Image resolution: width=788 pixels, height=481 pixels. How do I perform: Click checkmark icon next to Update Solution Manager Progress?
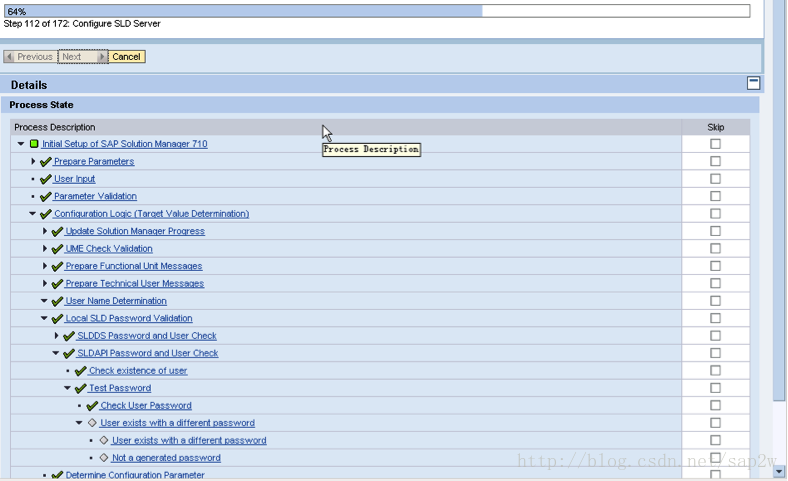click(x=57, y=231)
